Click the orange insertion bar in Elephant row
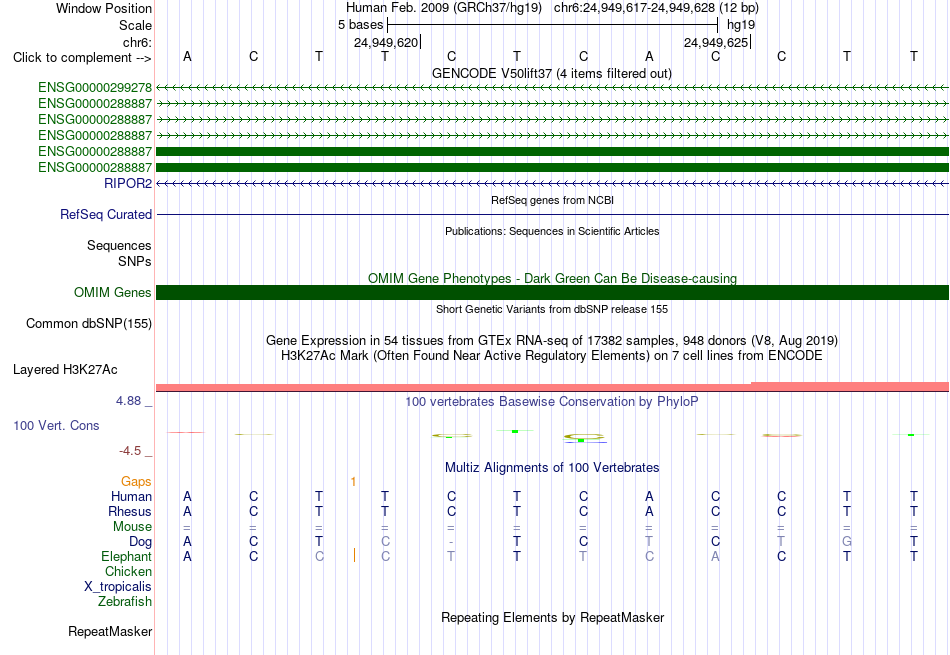 click(x=354, y=555)
